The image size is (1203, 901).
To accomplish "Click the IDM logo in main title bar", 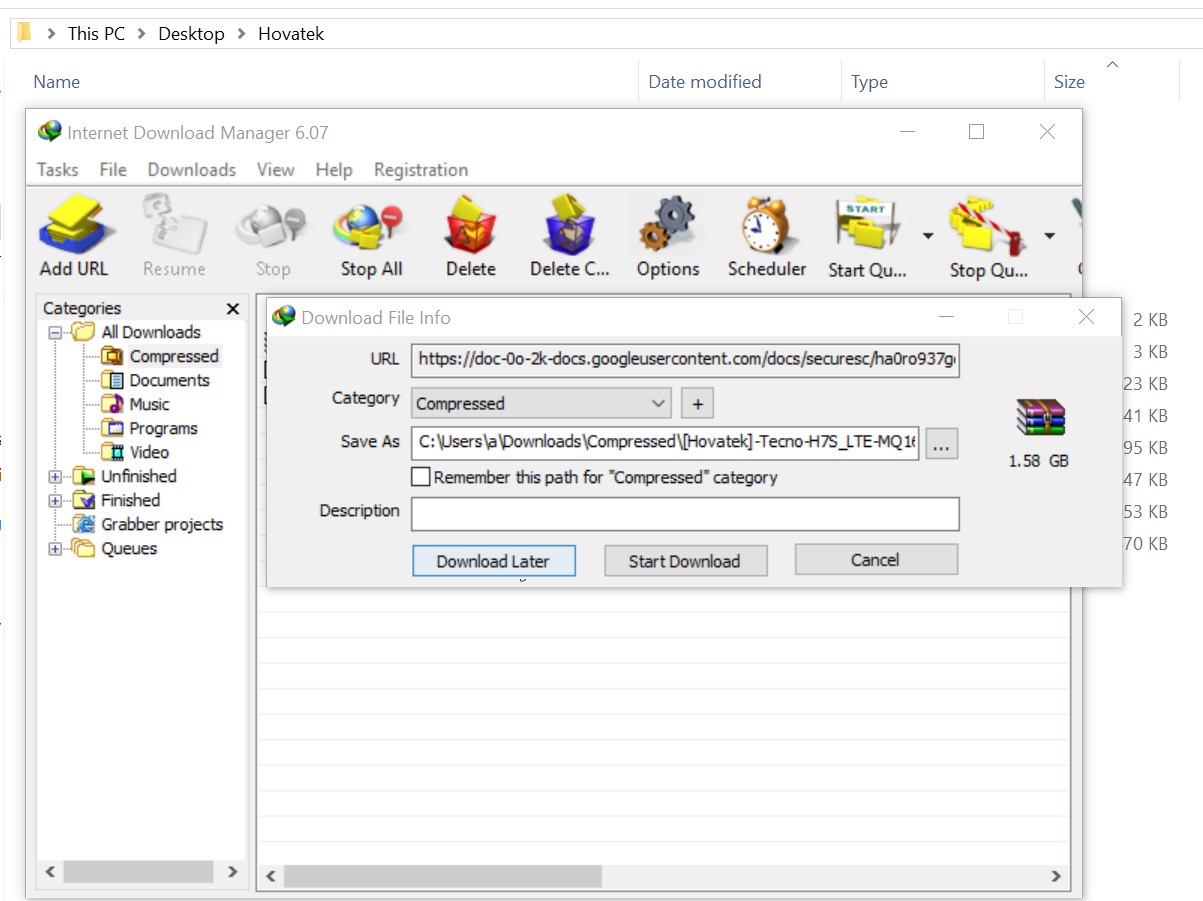I will pyautogui.click(x=49, y=132).
